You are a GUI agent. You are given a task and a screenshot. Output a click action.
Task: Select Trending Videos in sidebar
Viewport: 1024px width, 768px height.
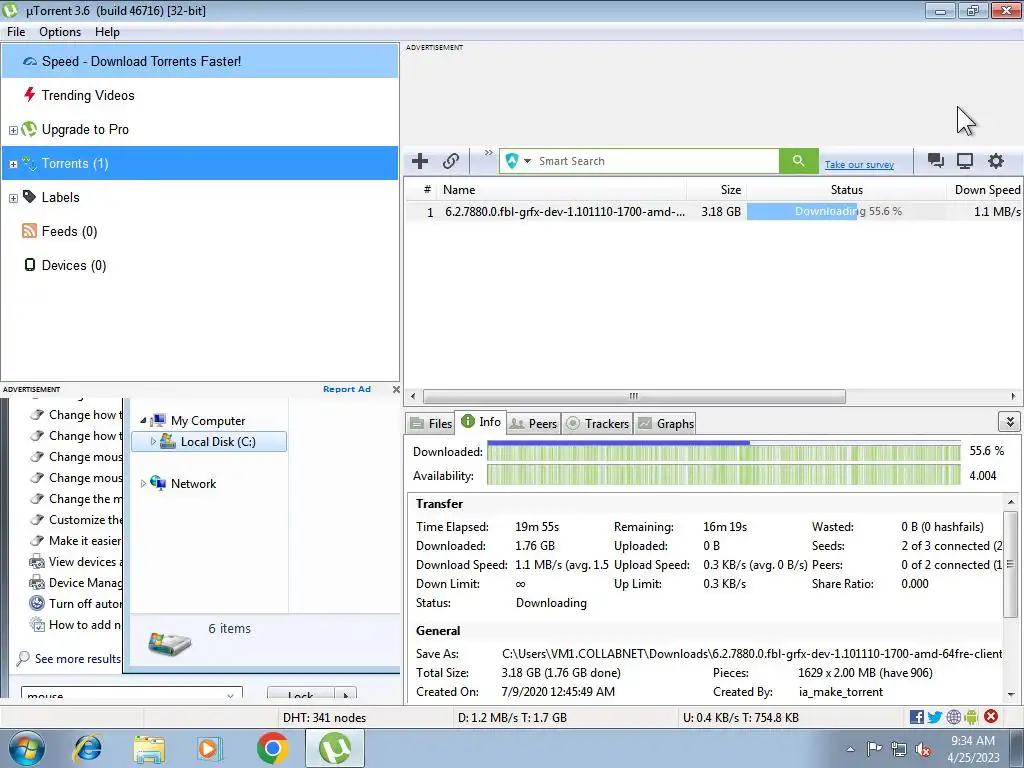[x=200, y=95]
